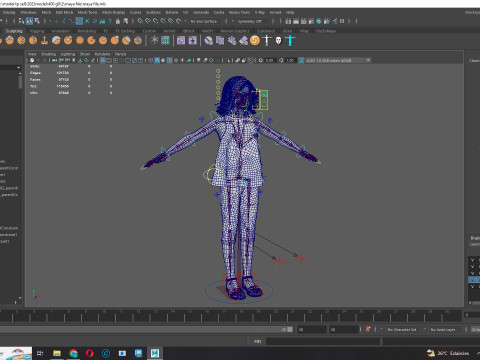Open the Mesh menu

46,12
